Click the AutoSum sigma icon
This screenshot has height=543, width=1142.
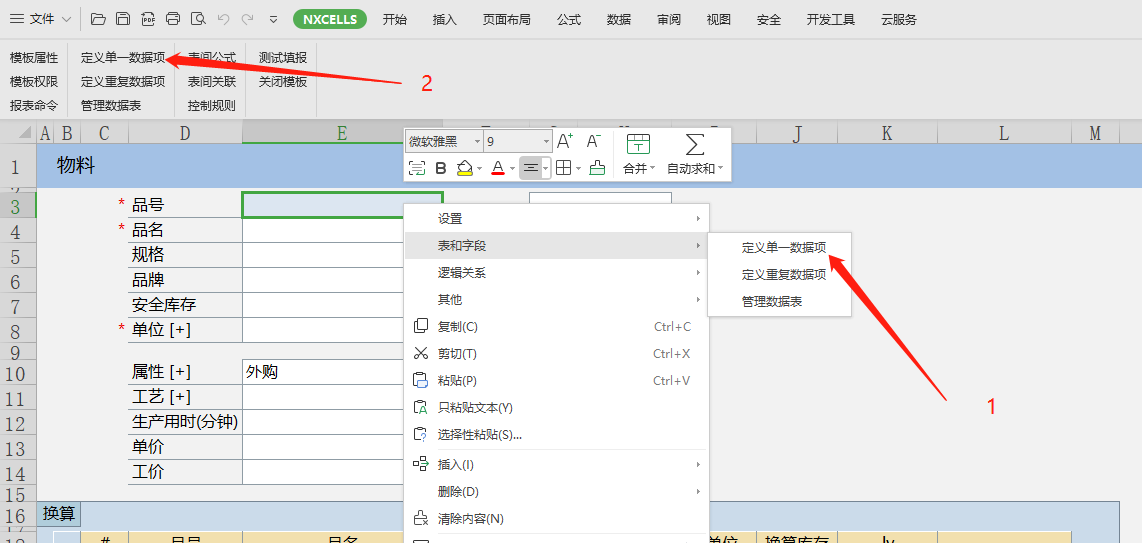695,144
